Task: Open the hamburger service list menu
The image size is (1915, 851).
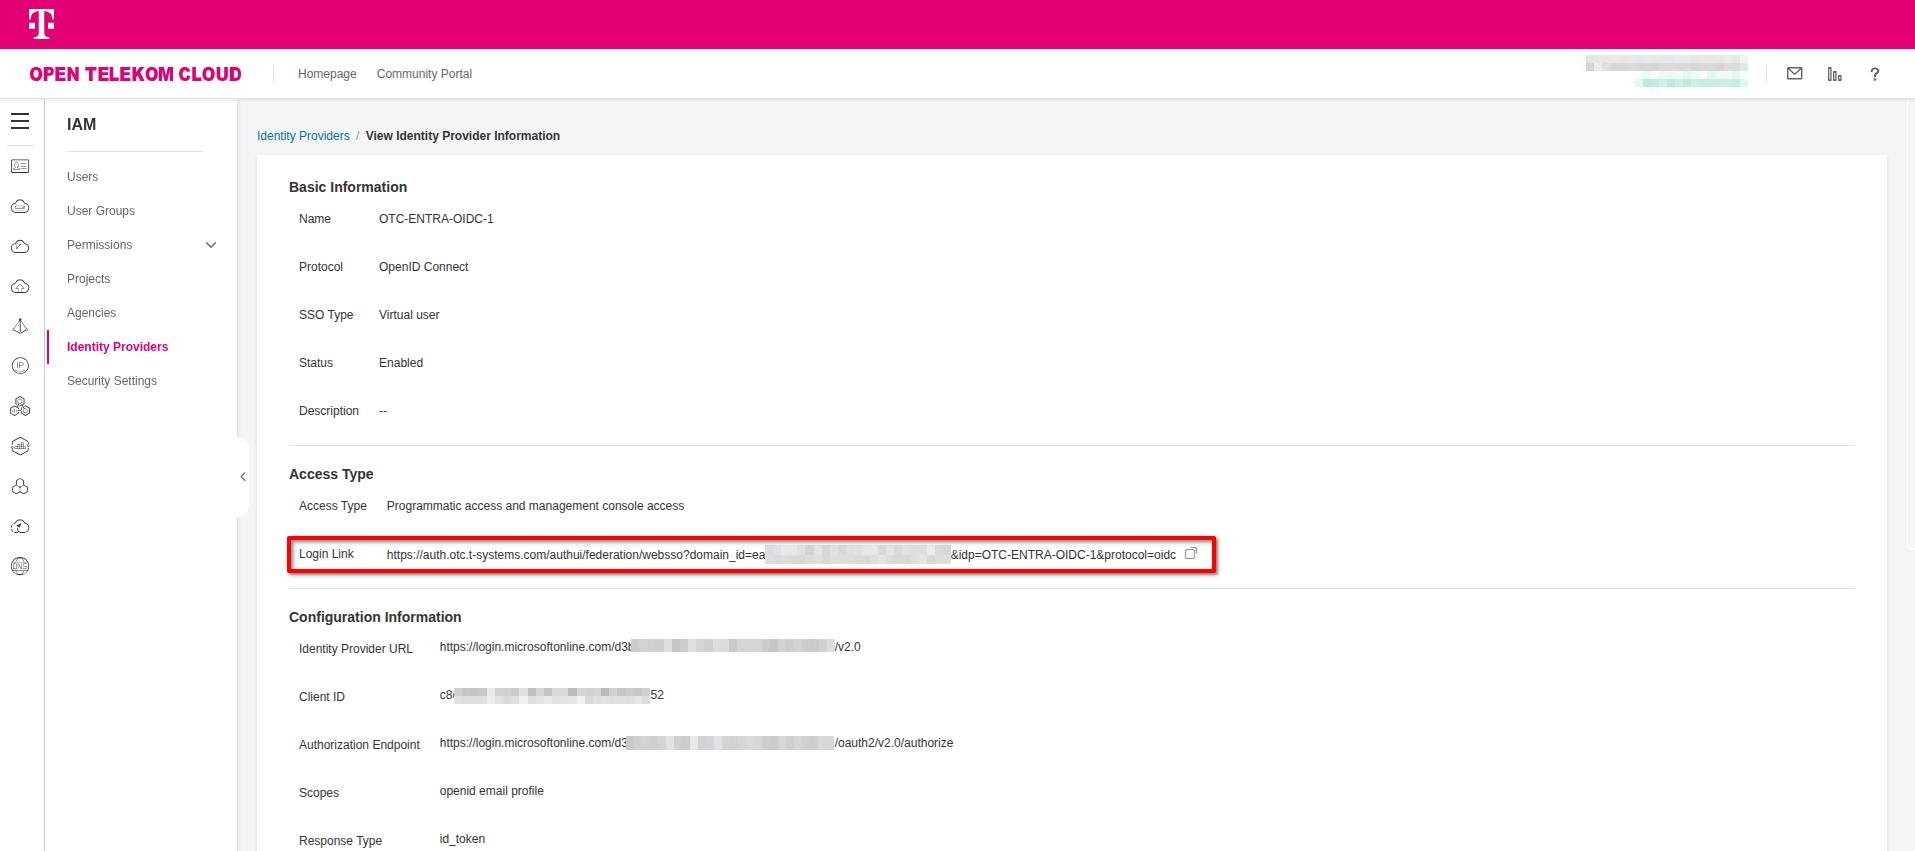Action: pos(20,122)
